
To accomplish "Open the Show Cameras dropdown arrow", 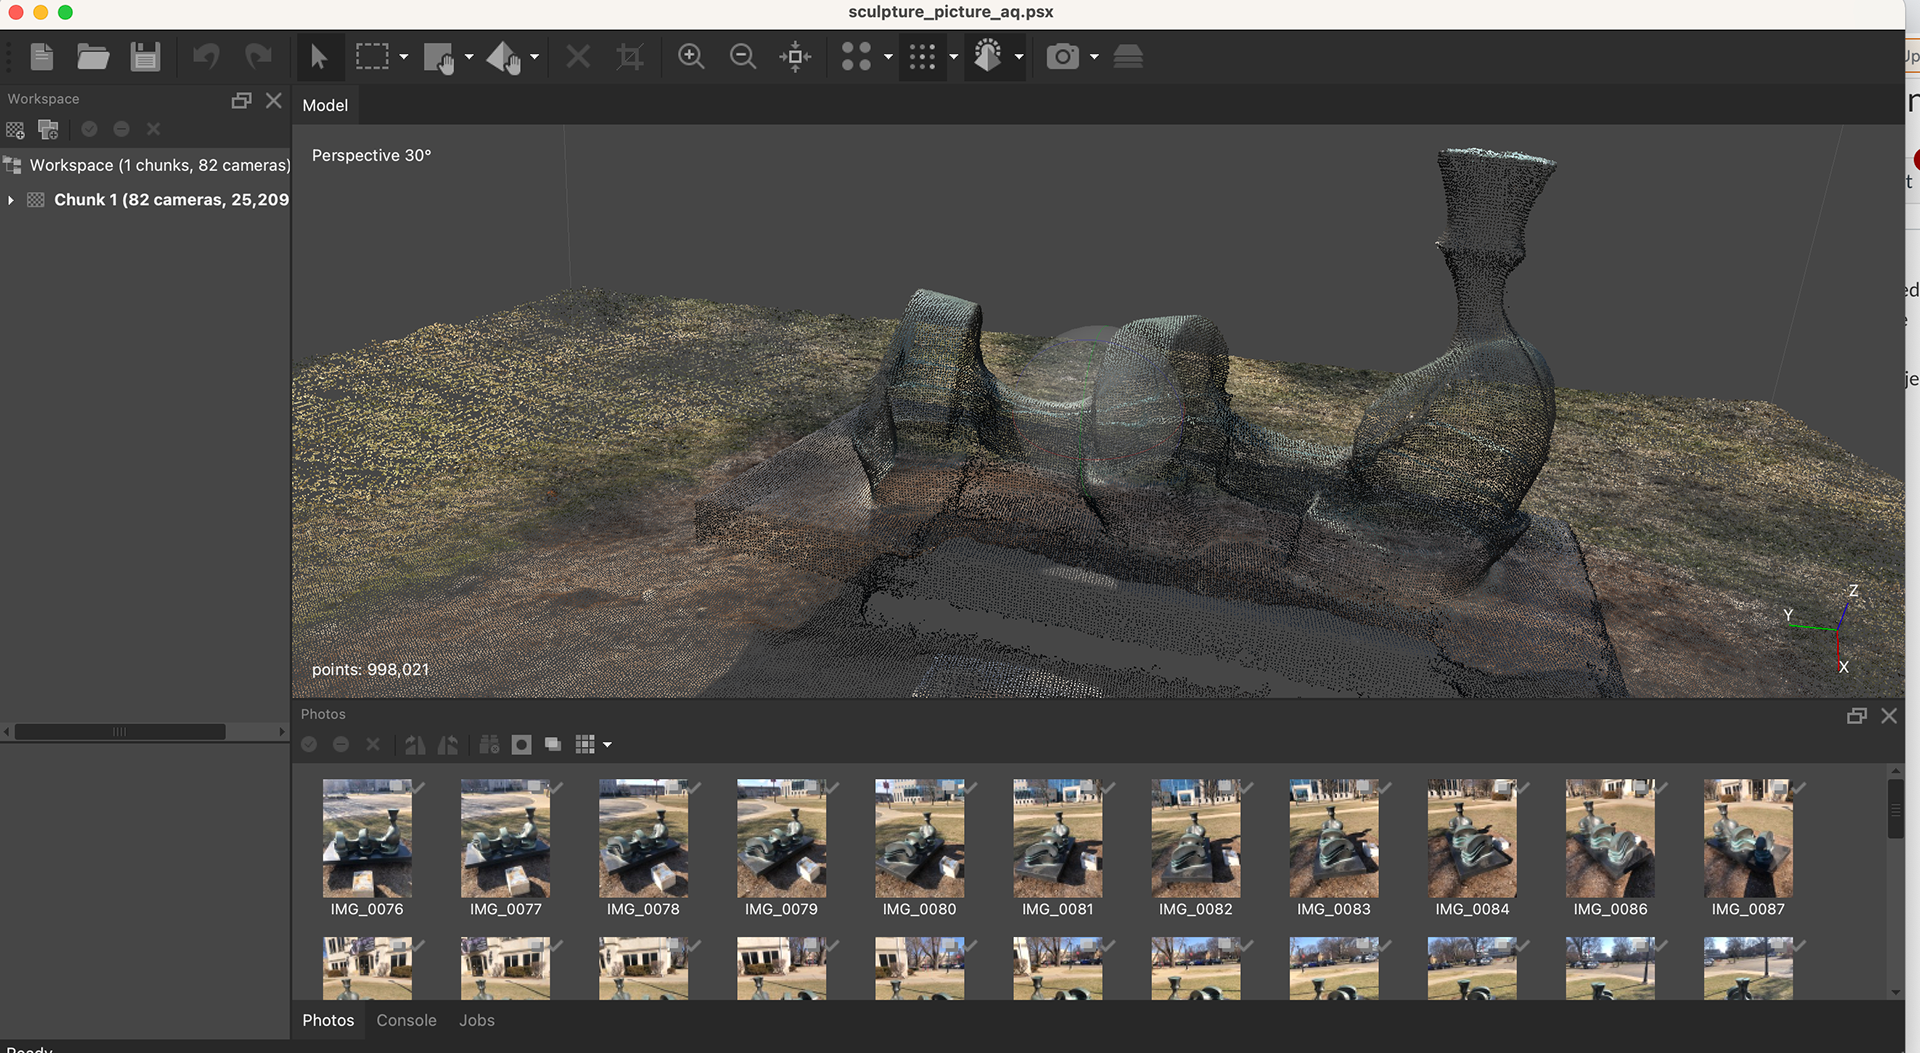I will [1094, 57].
